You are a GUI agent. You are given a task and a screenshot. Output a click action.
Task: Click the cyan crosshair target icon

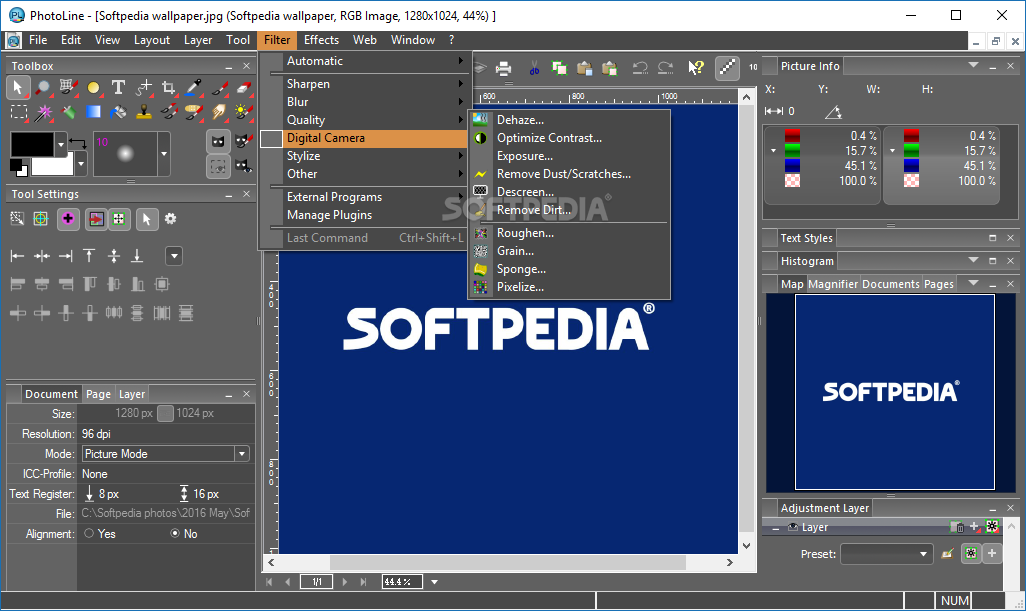[41, 218]
